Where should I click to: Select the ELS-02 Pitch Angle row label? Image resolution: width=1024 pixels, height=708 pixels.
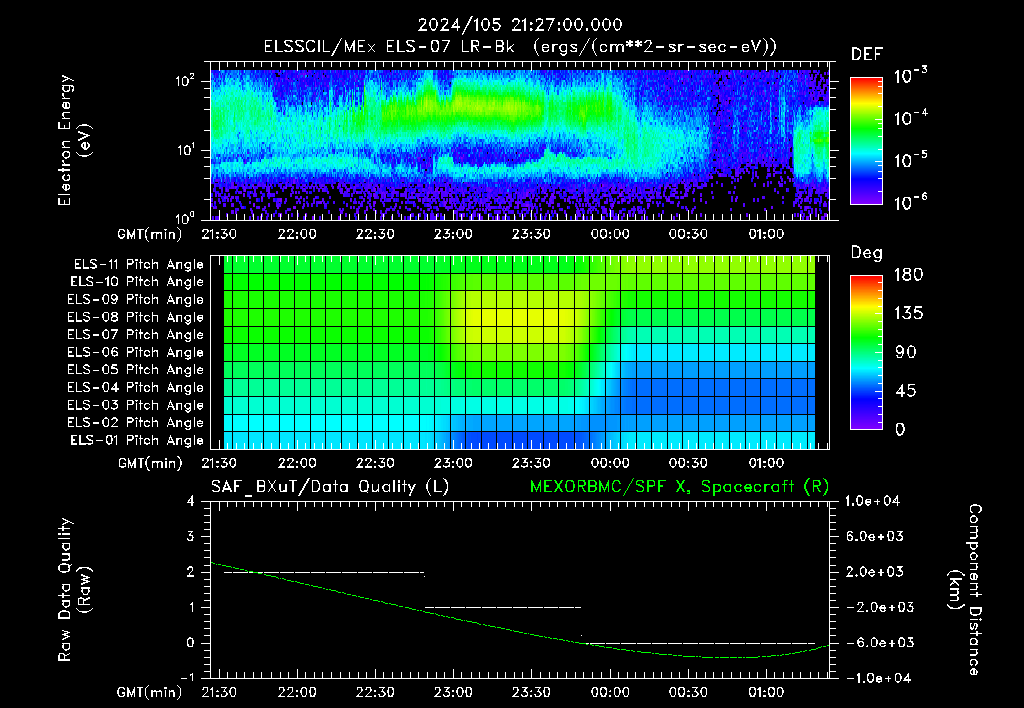pos(135,423)
